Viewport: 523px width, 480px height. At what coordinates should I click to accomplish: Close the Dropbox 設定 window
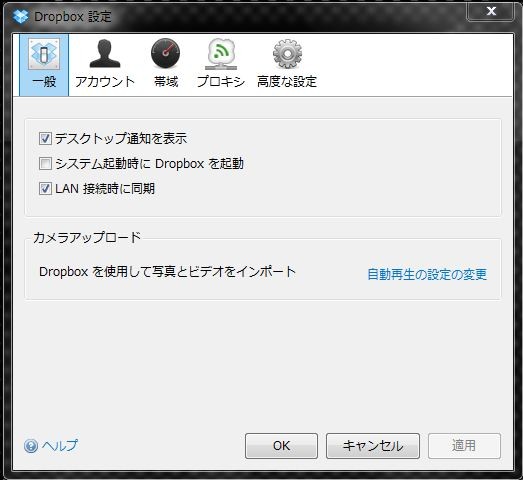point(490,11)
